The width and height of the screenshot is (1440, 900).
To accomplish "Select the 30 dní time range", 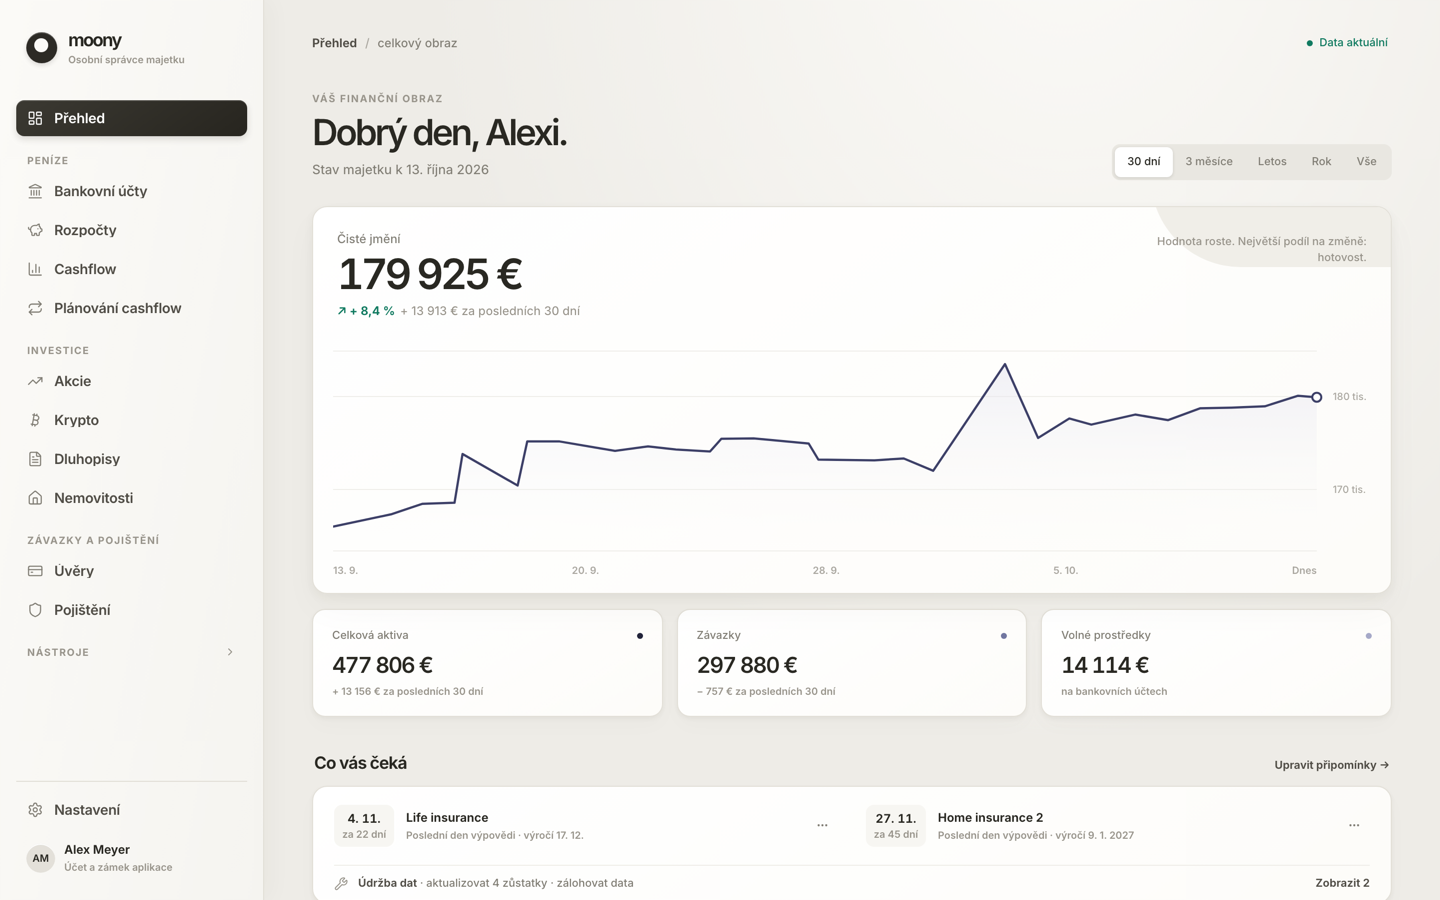I will coord(1144,162).
